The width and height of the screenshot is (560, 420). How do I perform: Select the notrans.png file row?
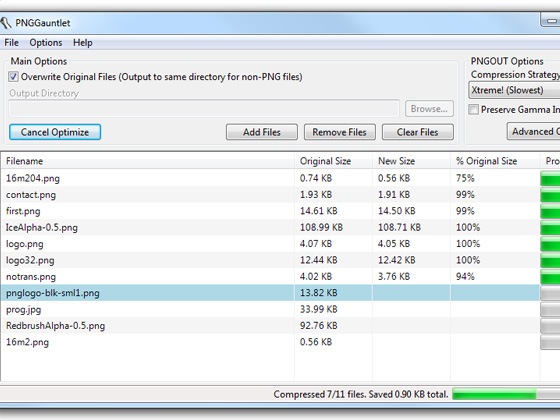(x=280, y=277)
